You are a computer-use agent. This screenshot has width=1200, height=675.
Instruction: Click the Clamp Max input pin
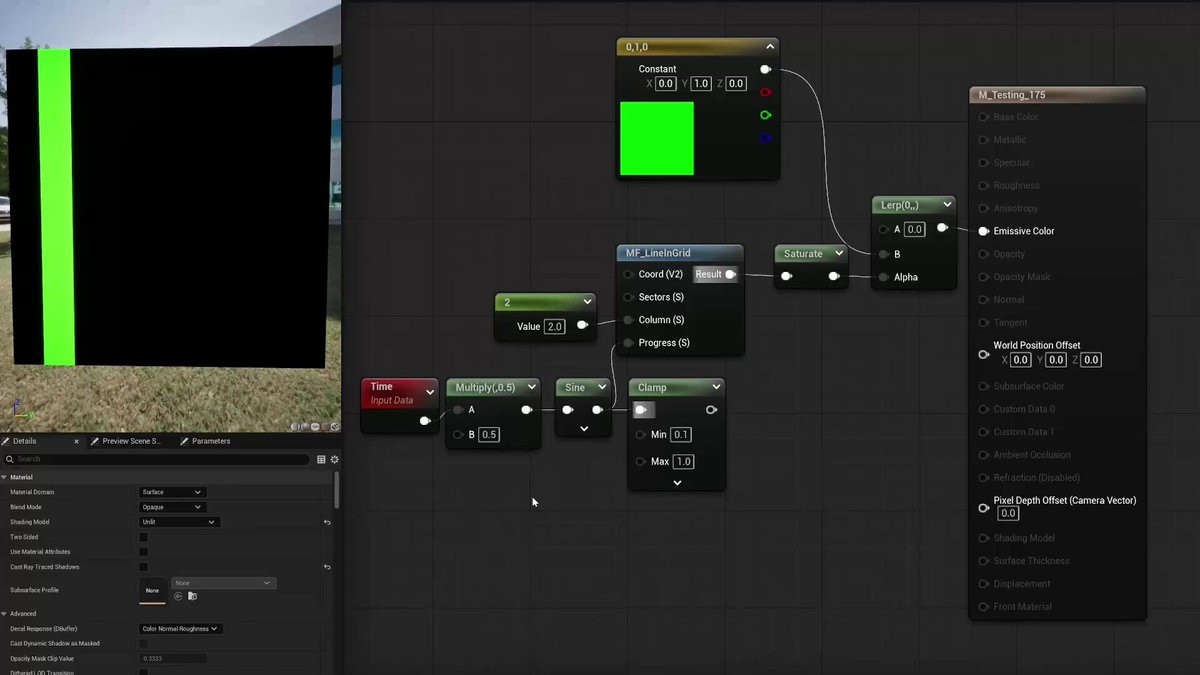coord(640,462)
